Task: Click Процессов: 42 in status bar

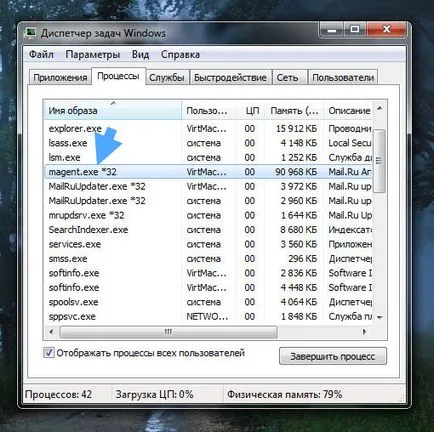Action: pyautogui.click(x=58, y=394)
